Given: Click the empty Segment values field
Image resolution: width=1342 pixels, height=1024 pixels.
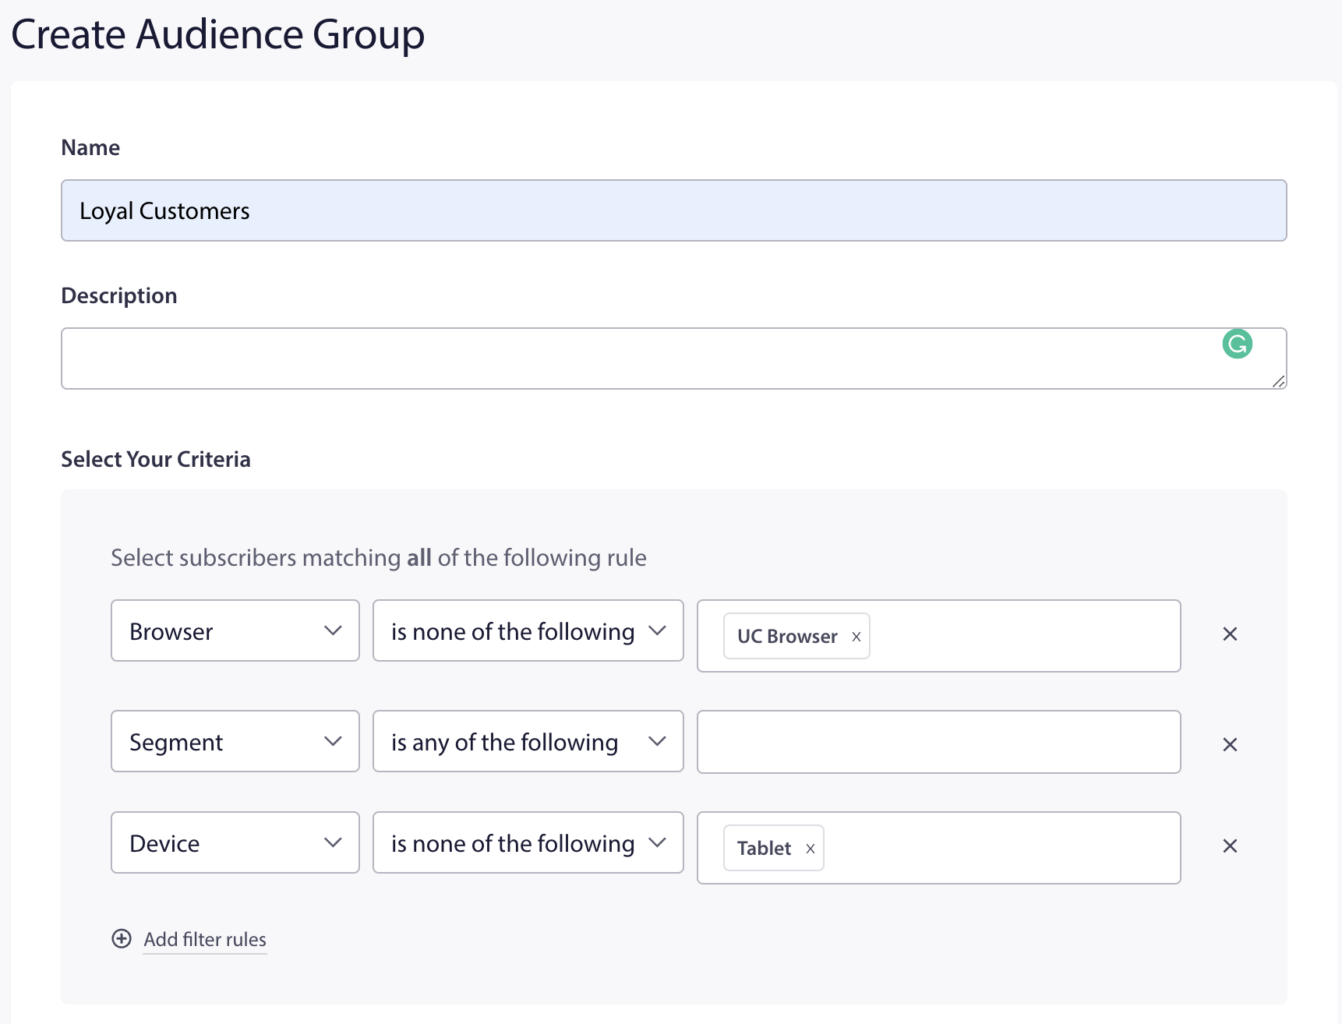Looking at the screenshot, I should coord(939,742).
